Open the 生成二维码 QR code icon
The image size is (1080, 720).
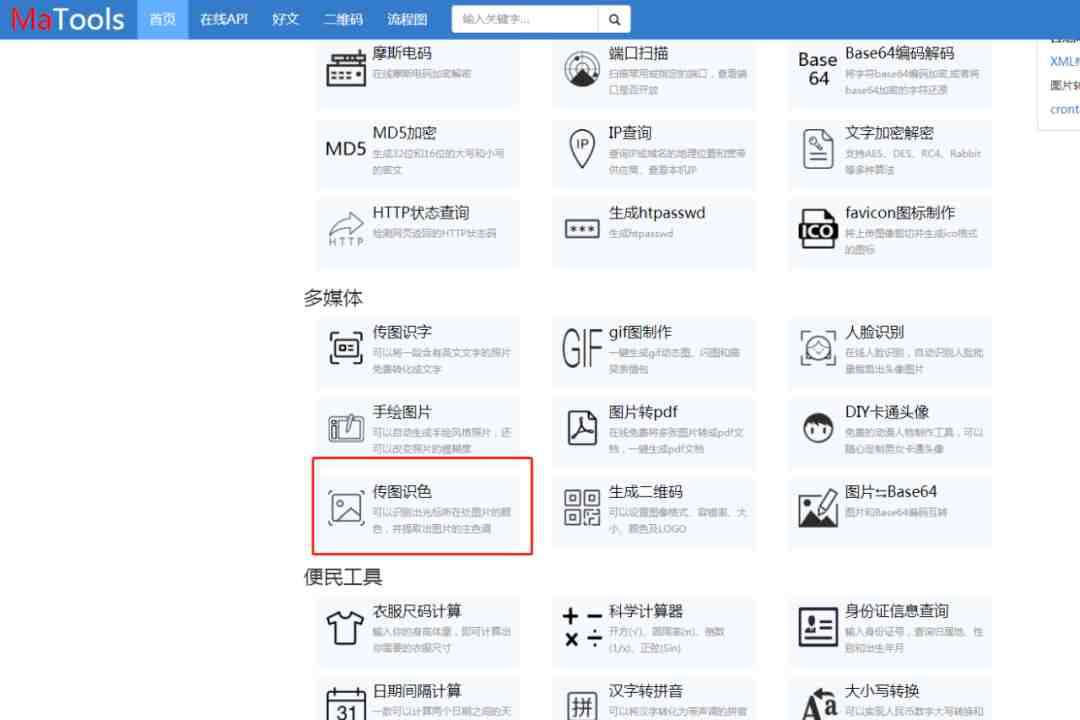(x=582, y=508)
